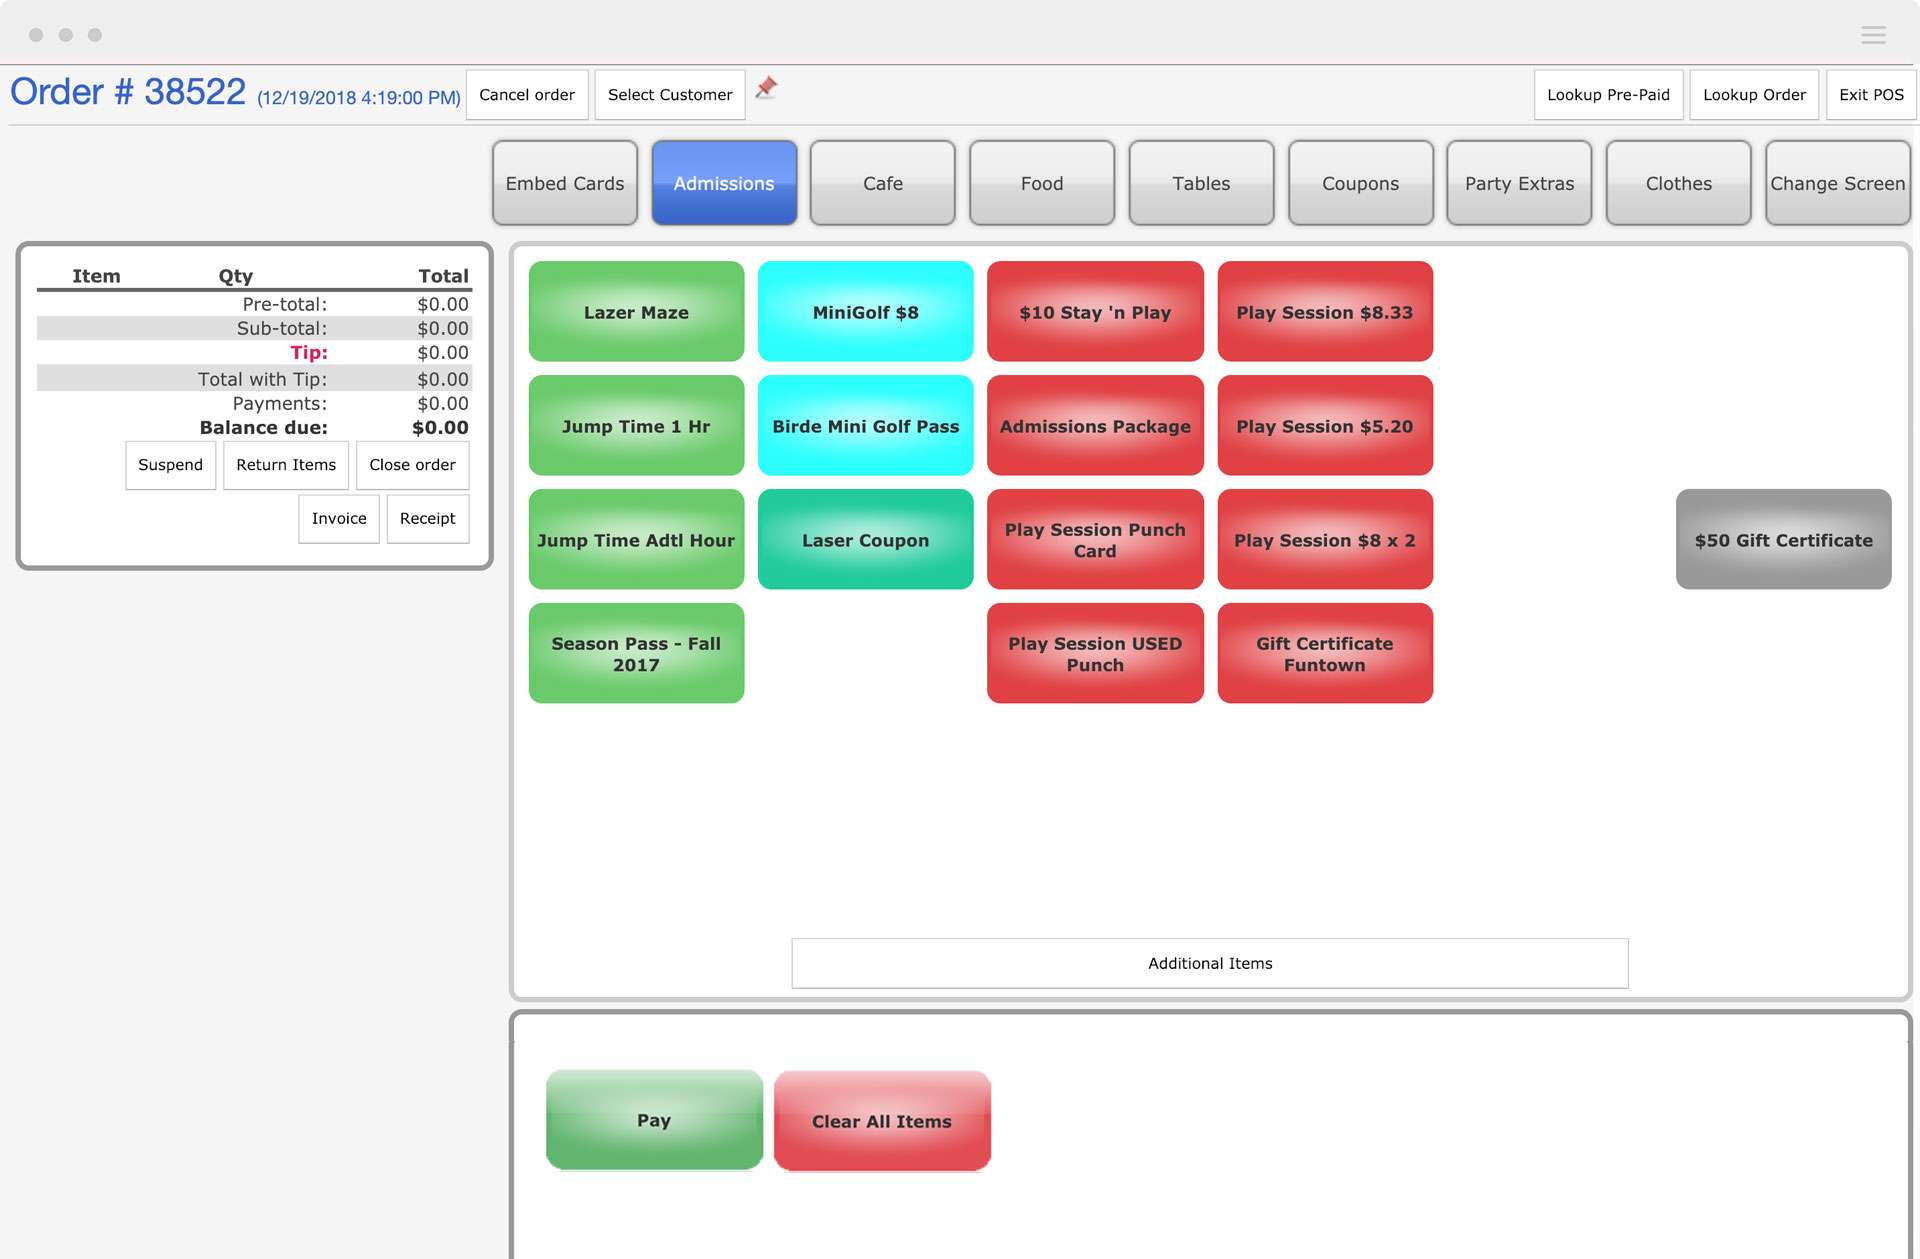1920x1259 pixels.
Task: Add Lazer Maze to the order
Action: point(636,311)
